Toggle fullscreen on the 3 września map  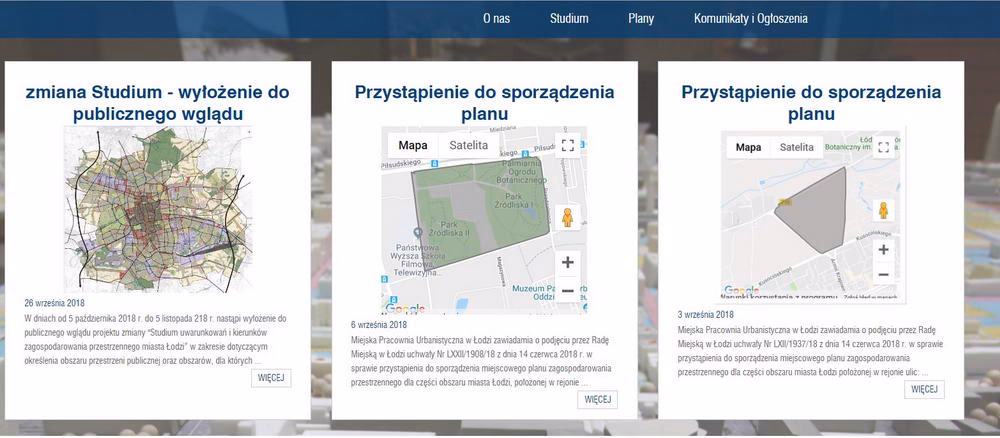click(x=883, y=147)
